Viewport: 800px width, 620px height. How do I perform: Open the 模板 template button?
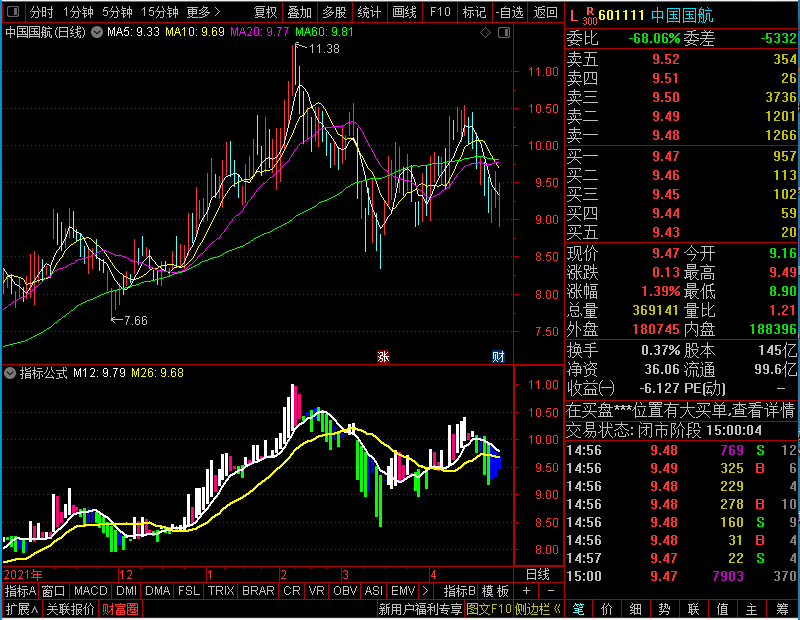(x=495, y=591)
